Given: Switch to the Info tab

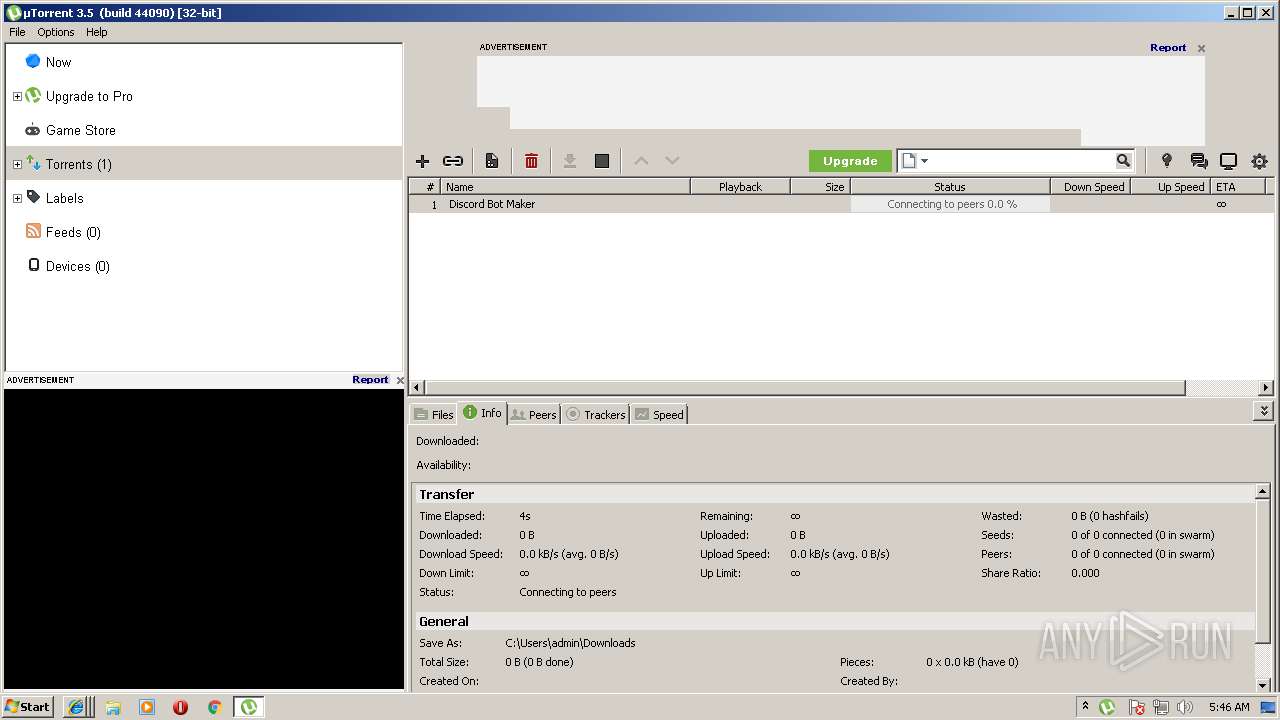Looking at the screenshot, I should coord(483,413).
